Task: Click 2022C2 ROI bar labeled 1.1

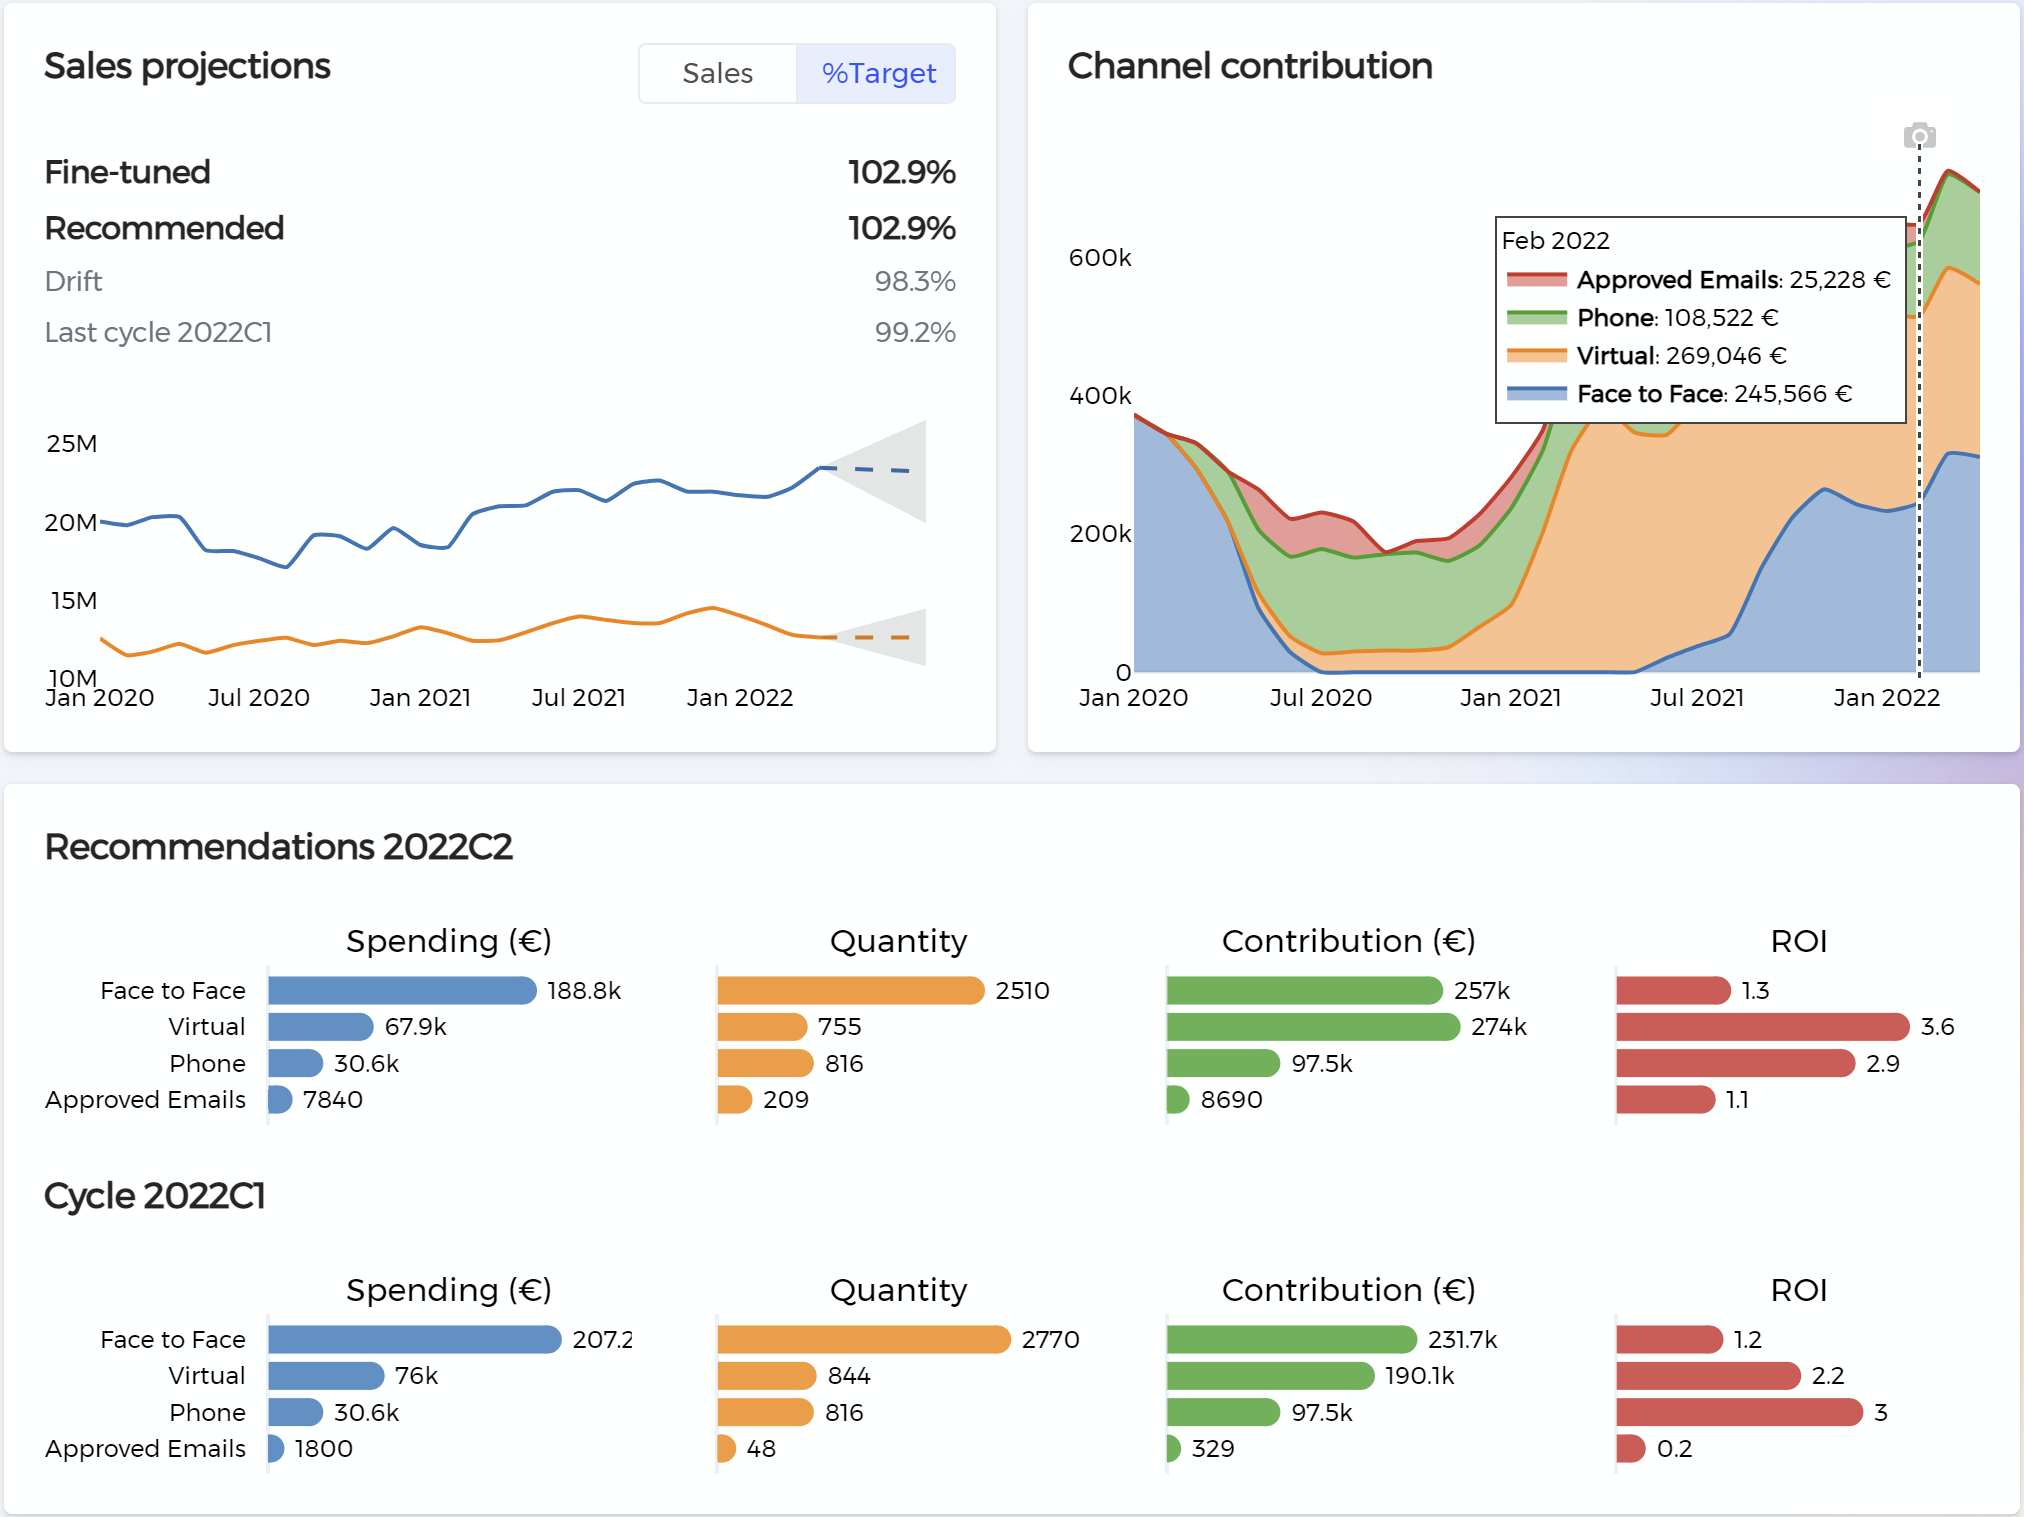Action: pos(1666,1100)
